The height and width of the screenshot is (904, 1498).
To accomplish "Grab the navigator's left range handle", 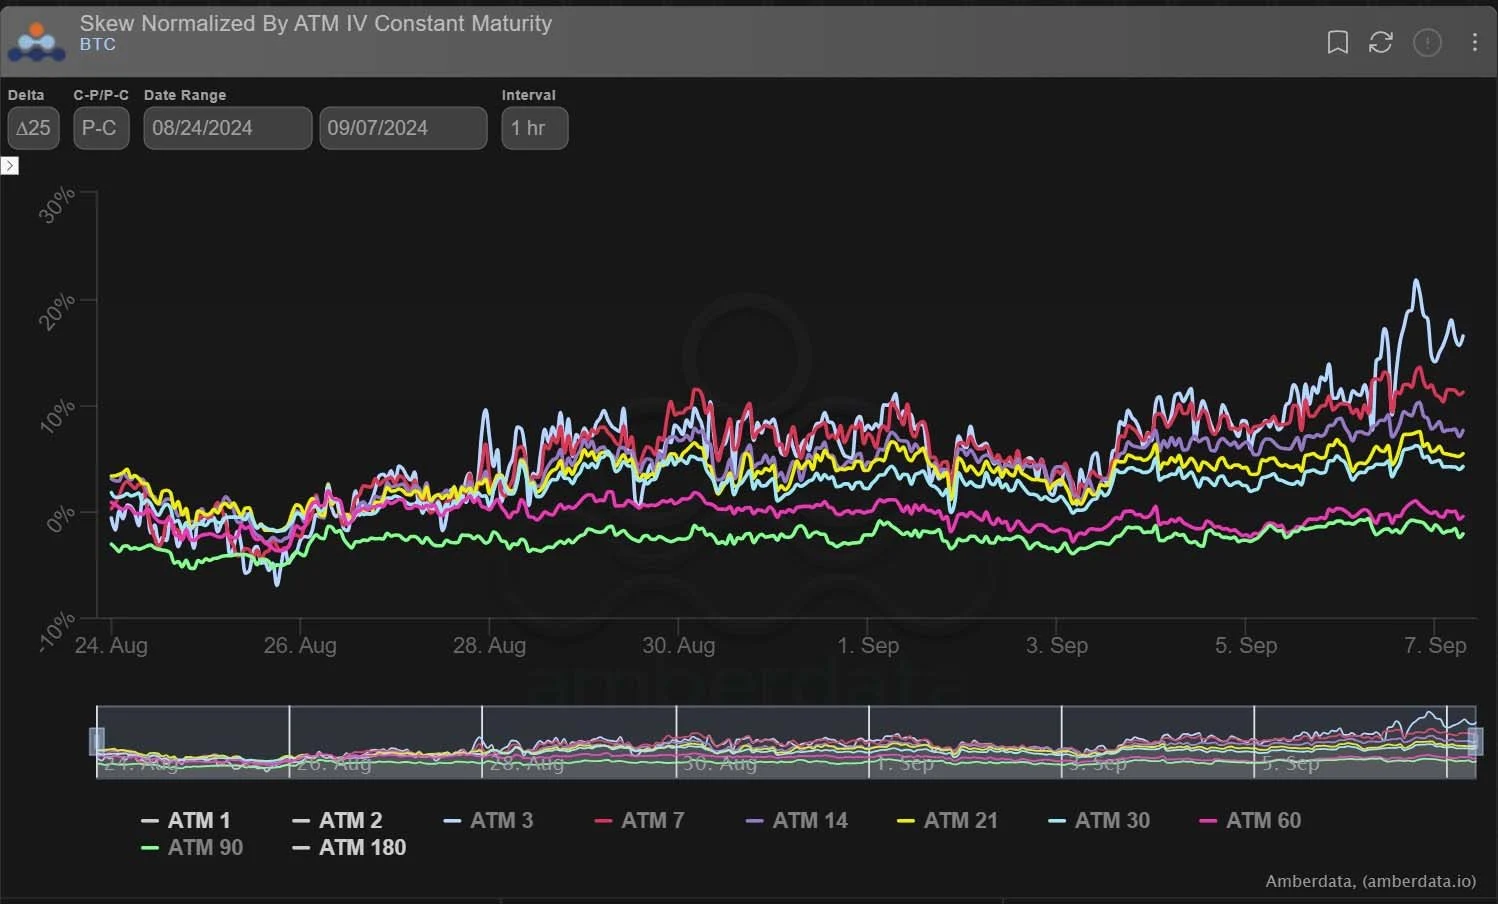I will point(97,741).
